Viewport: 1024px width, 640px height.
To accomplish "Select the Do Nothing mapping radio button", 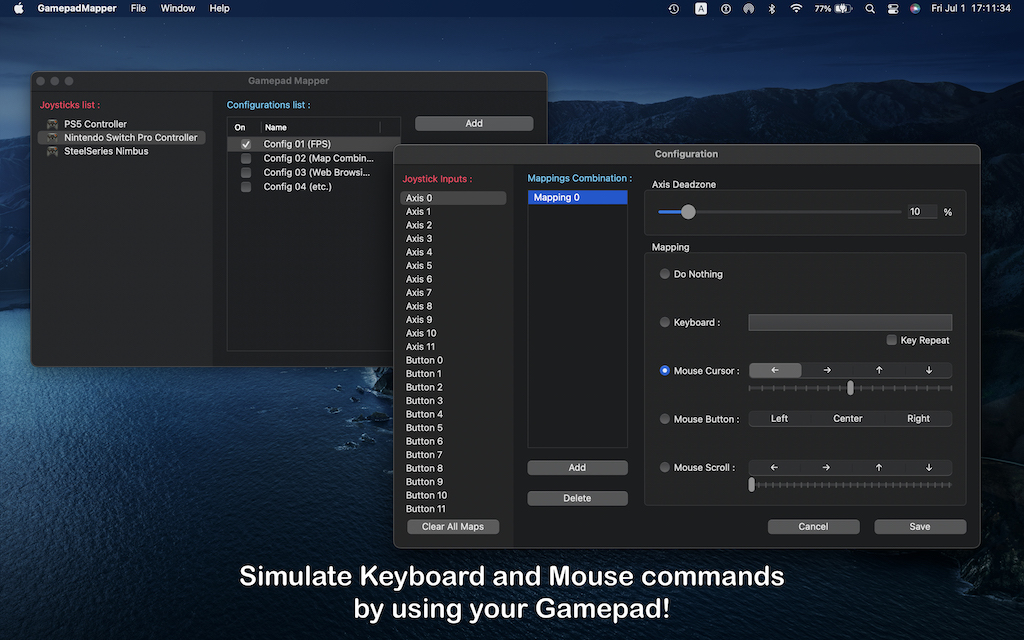I will (x=664, y=273).
